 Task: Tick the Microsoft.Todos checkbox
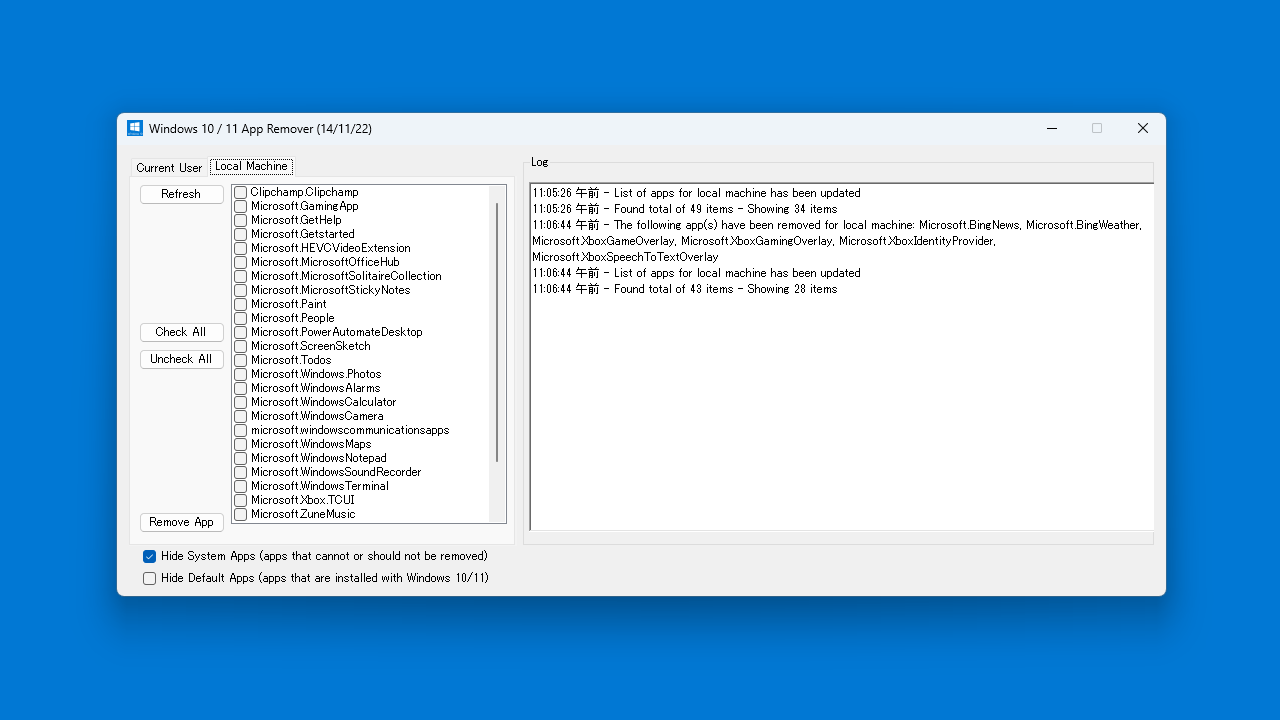point(241,360)
